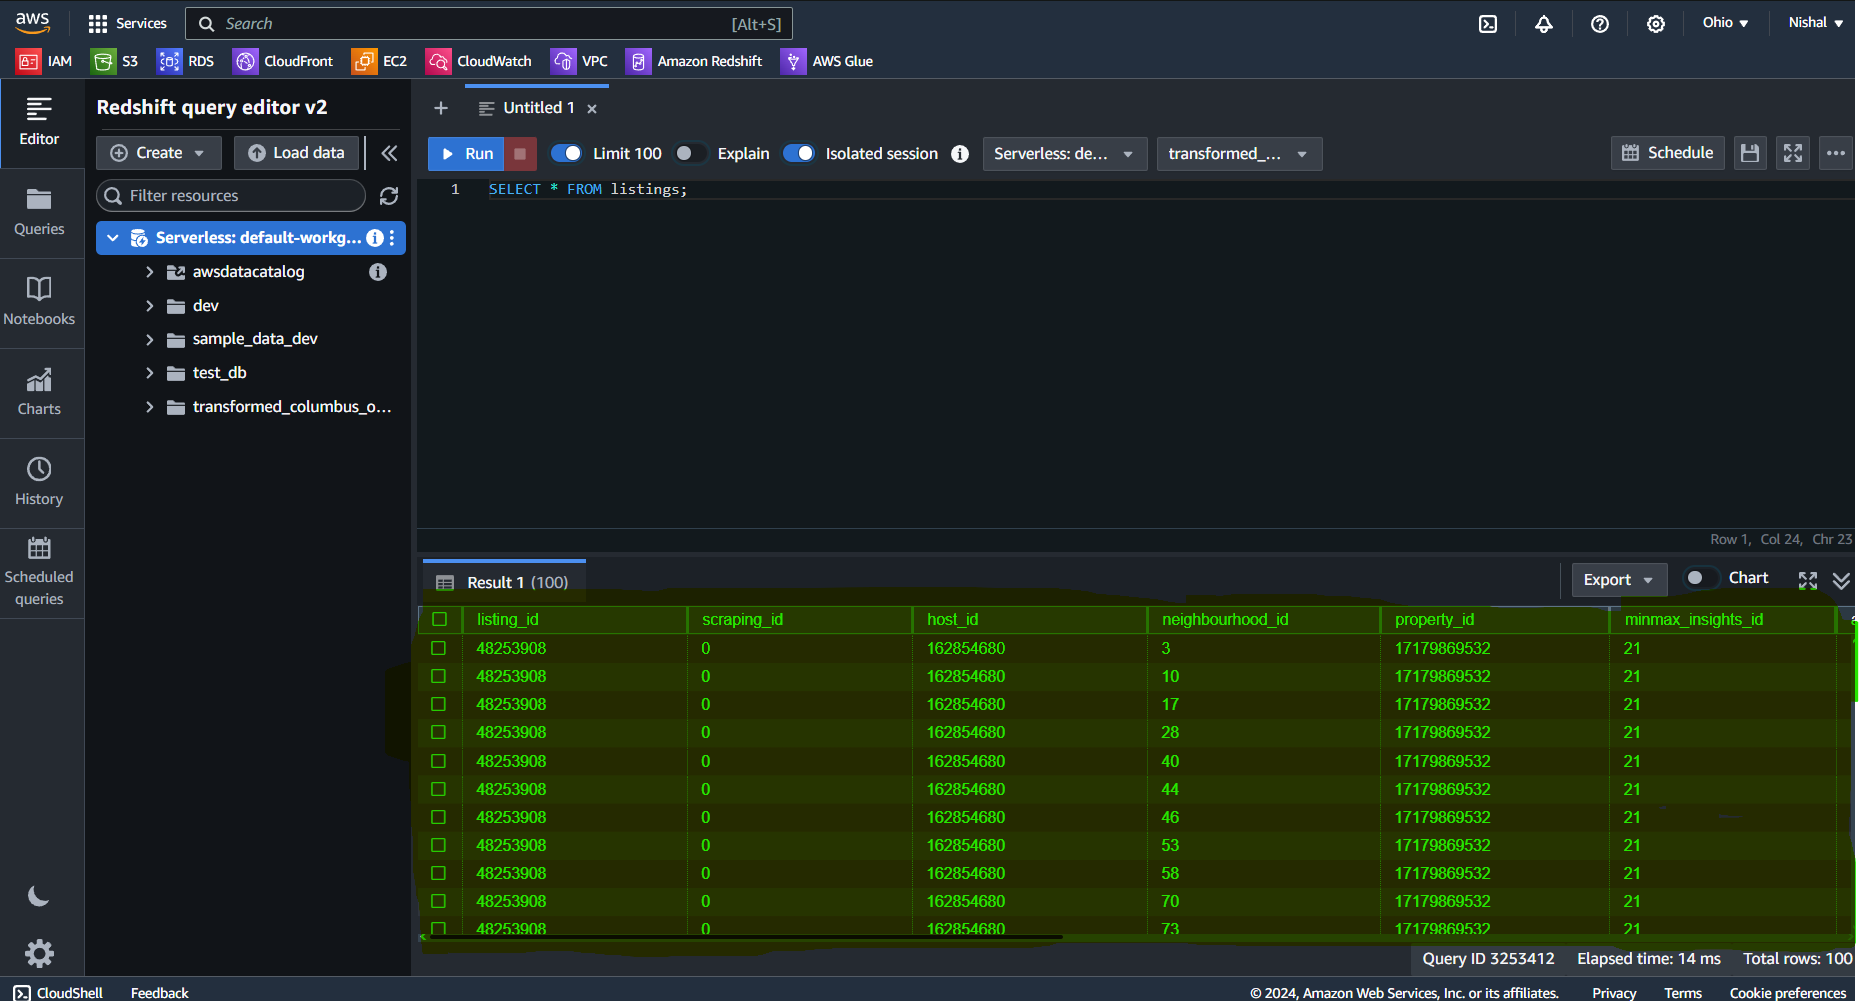Open CloudWatch service shortcut
The image size is (1860, 1001).
click(x=479, y=61)
